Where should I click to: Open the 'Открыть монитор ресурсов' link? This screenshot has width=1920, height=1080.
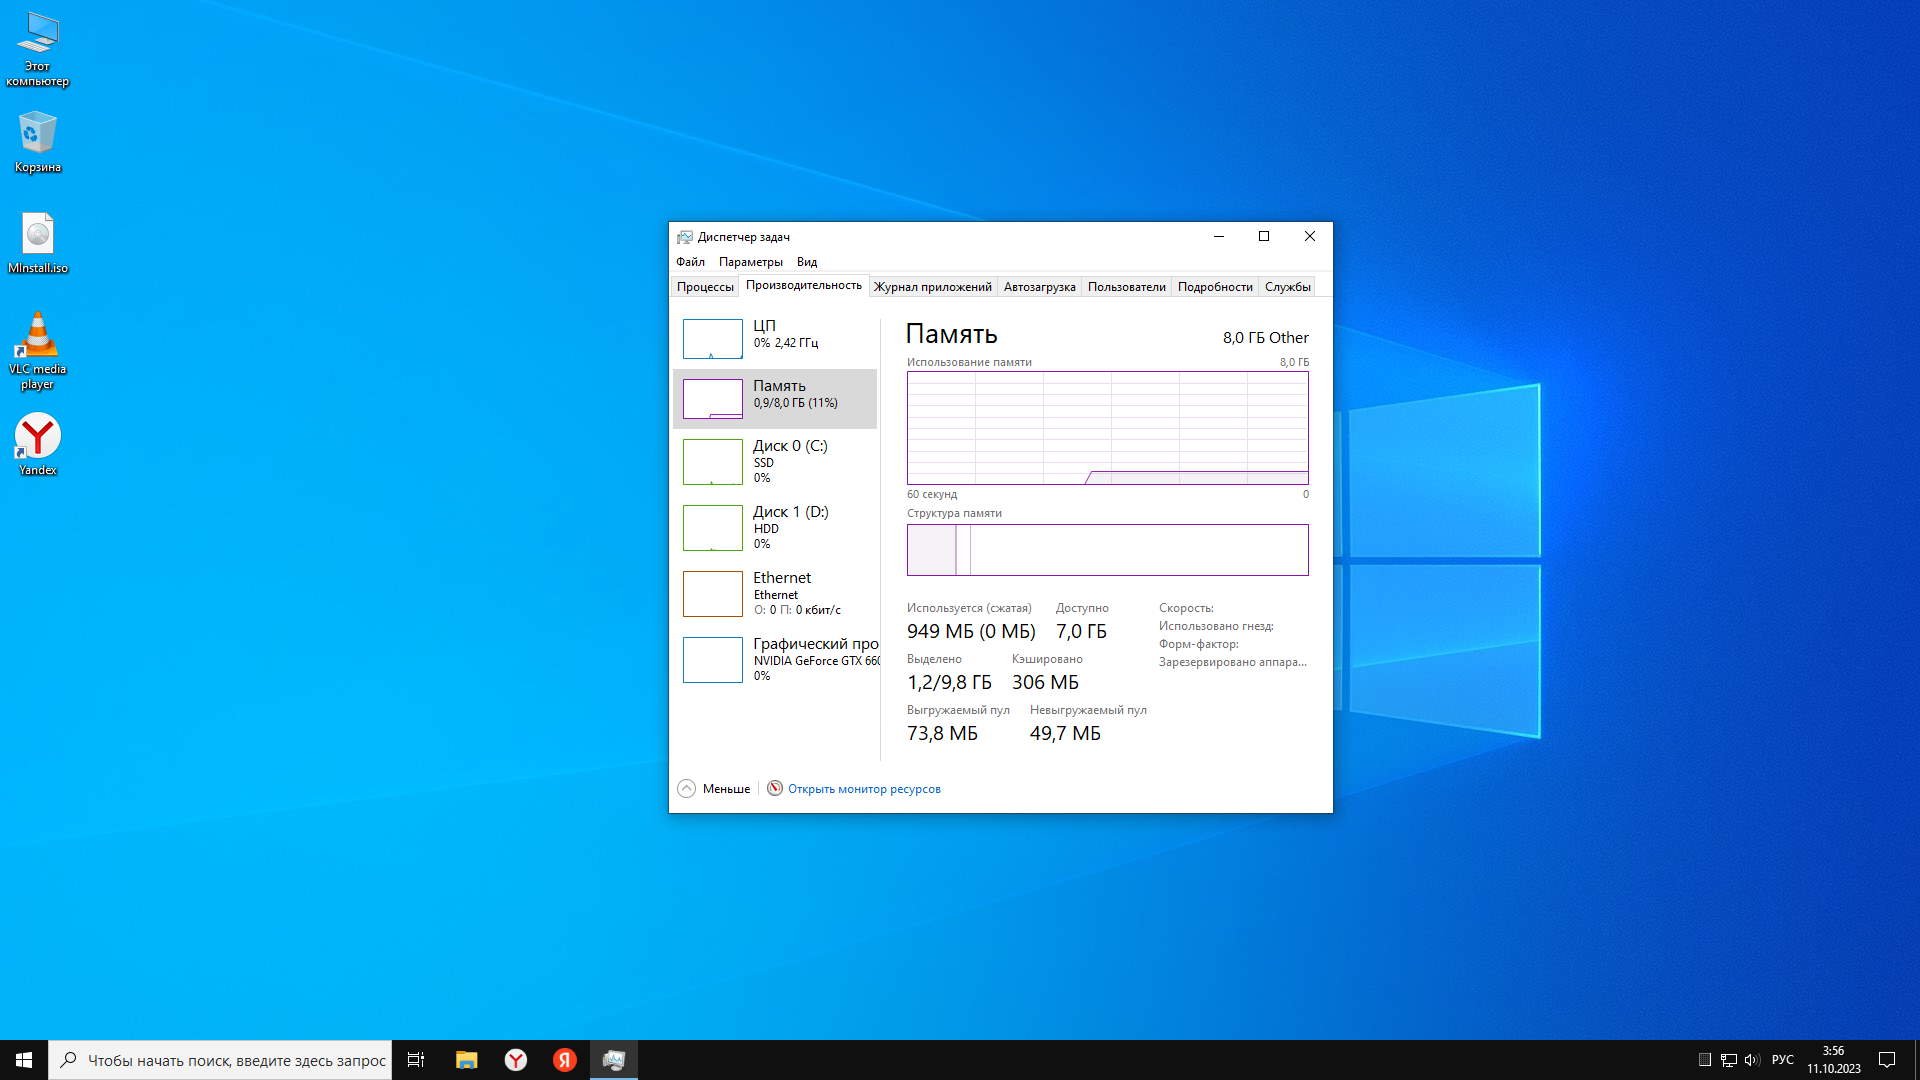pyautogui.click(x=864, y=789)
